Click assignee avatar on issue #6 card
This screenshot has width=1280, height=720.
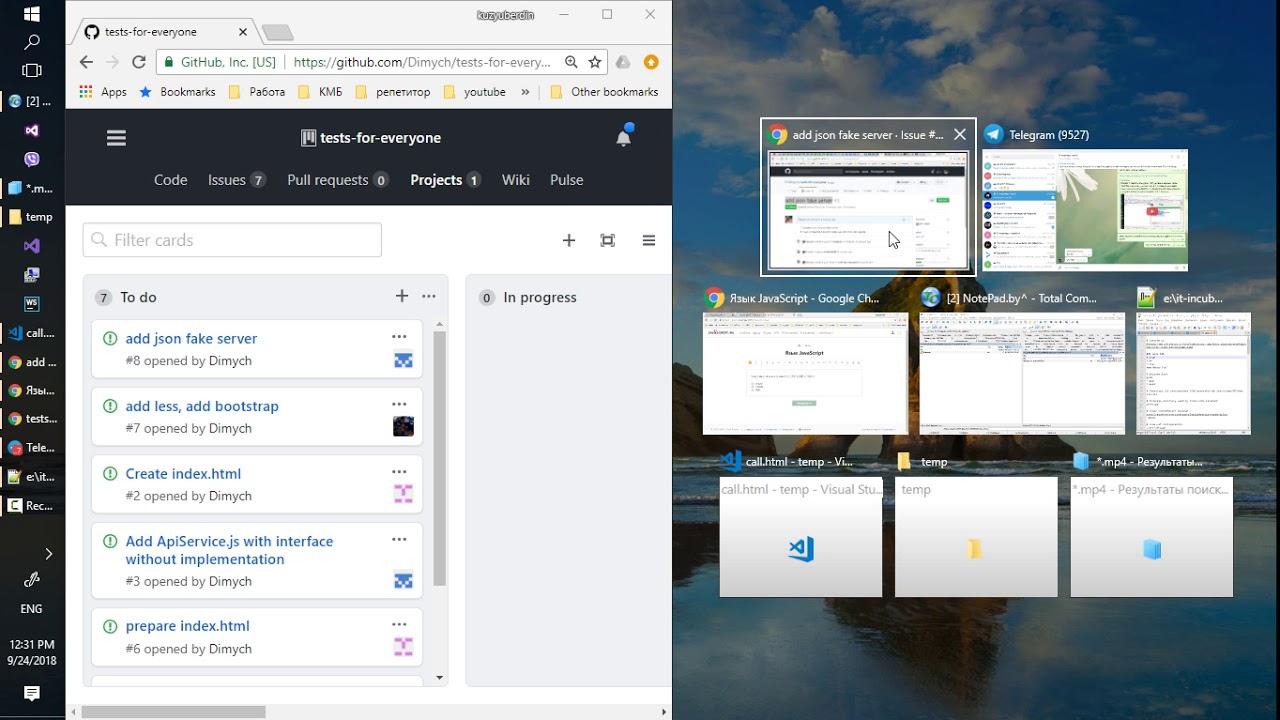point(403,647)
